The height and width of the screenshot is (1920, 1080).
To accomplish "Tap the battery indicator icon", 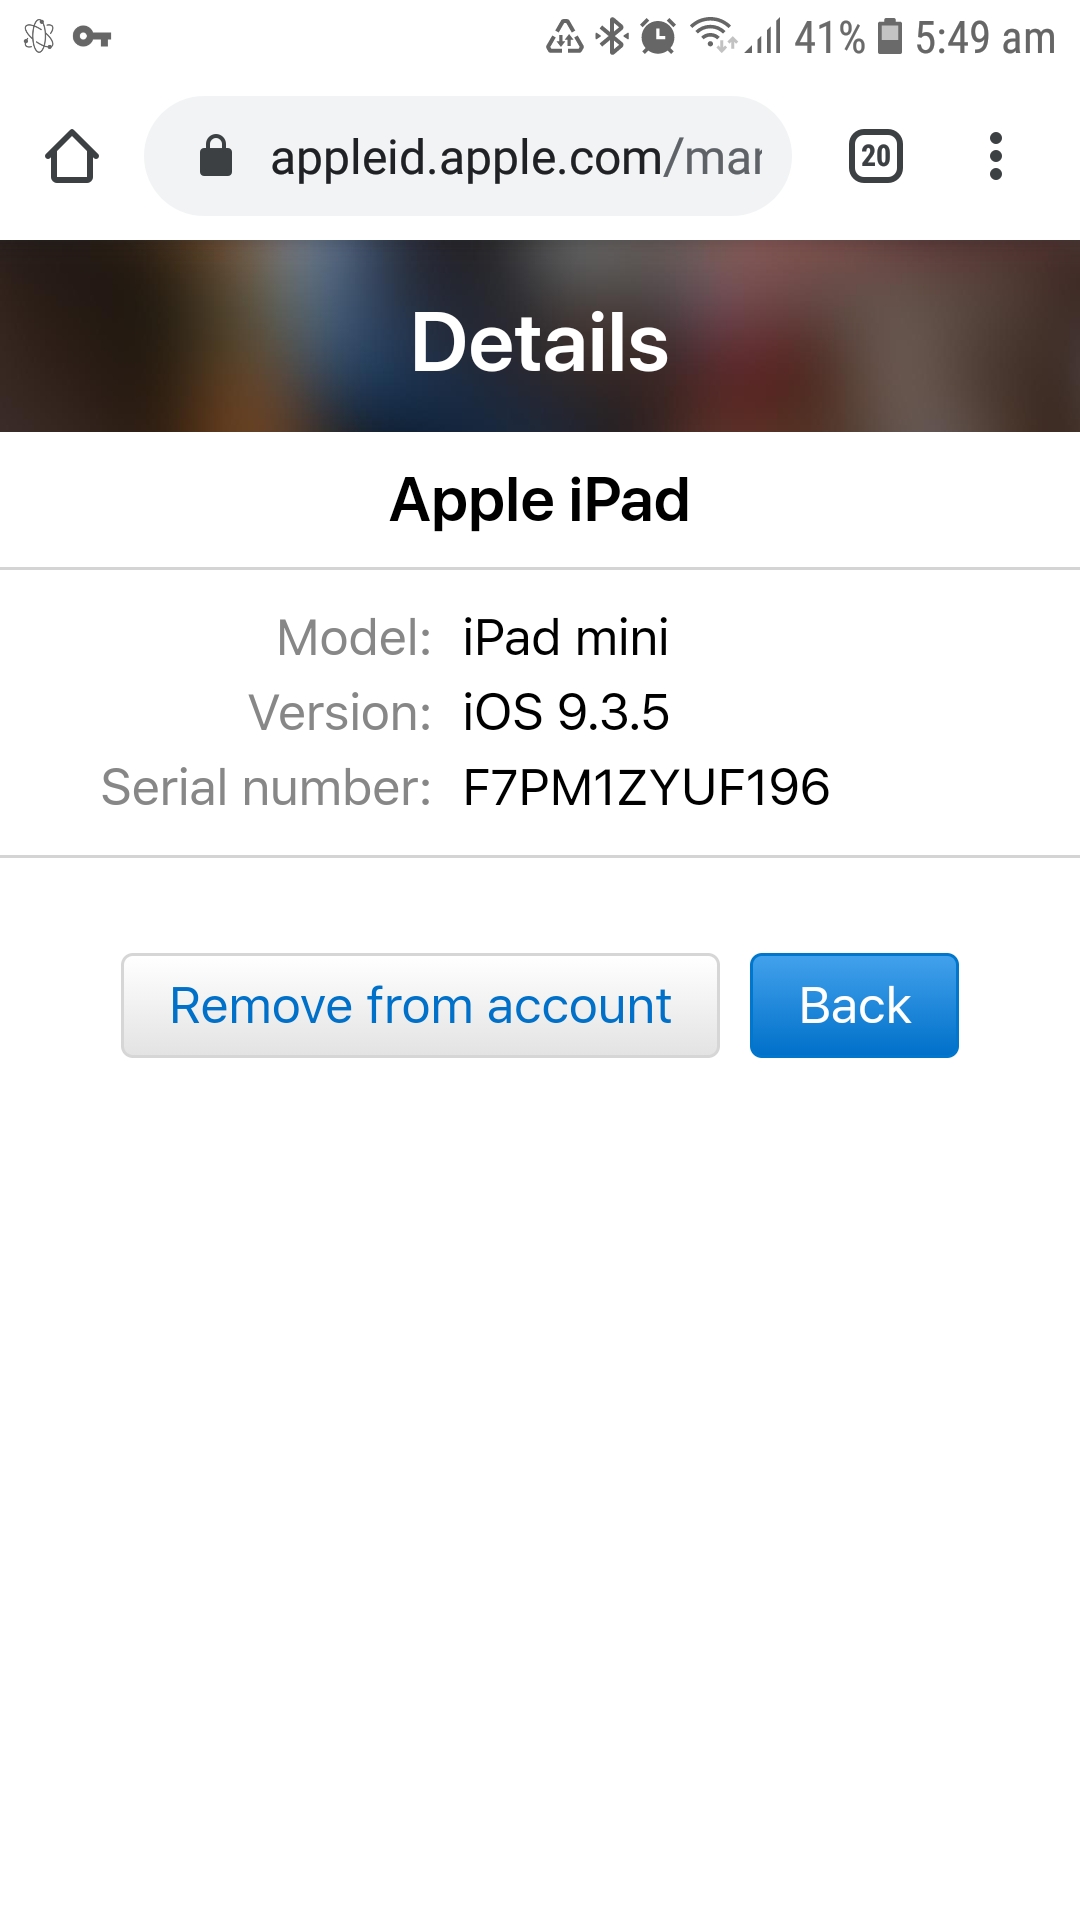I will pyautogui.click(x=889, y=36).
